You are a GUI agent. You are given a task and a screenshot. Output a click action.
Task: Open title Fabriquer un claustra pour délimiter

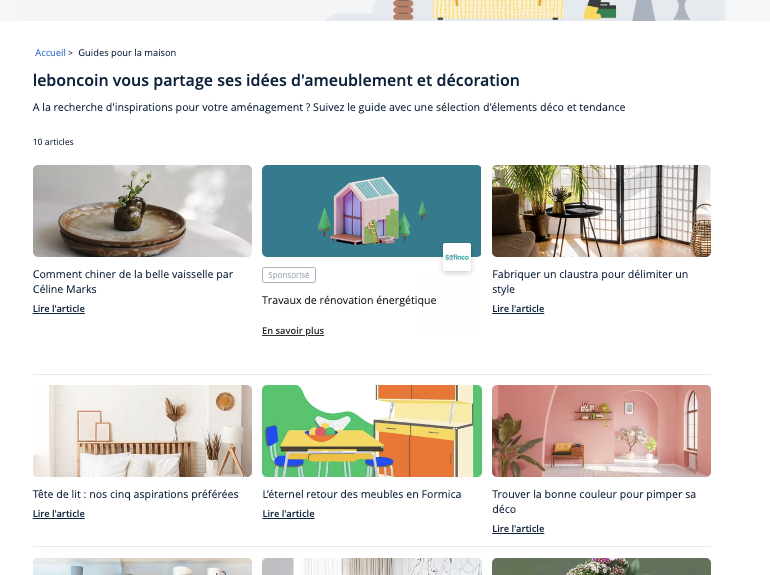590,281
